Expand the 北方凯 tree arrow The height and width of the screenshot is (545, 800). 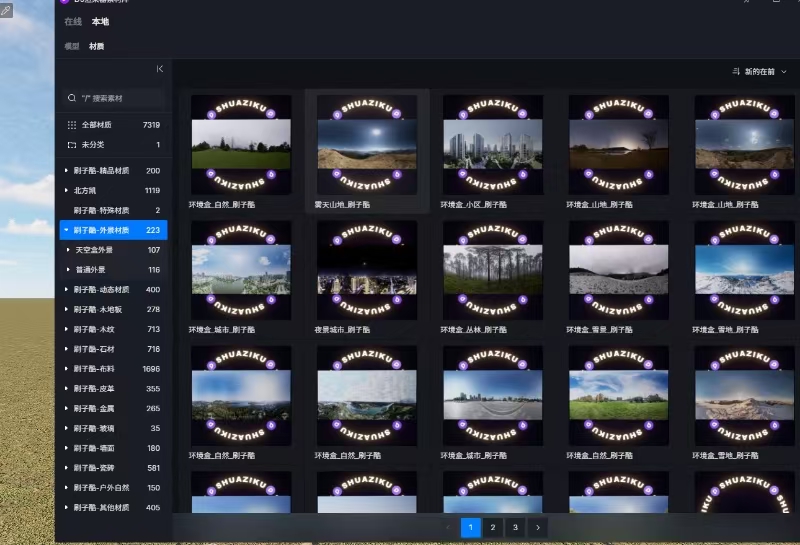tap(66, 190)
